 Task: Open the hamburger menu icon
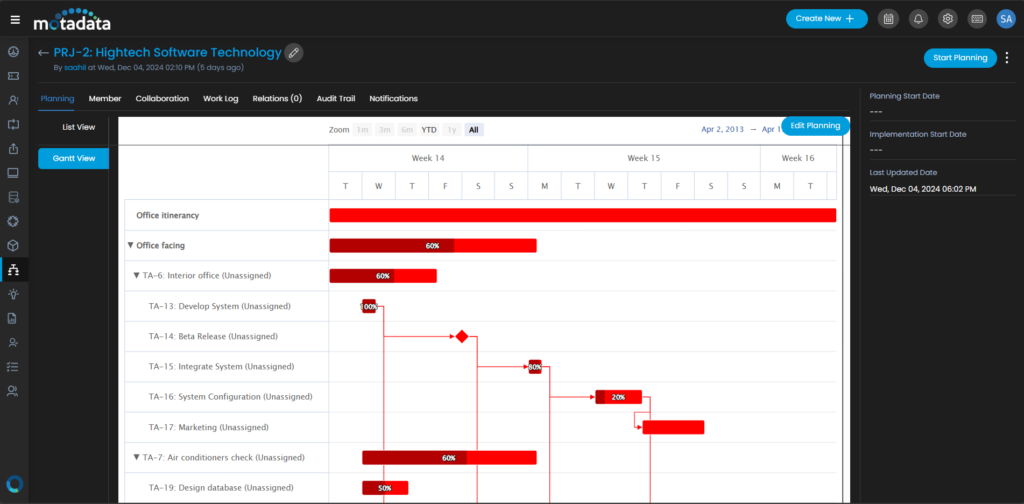(x=15, y=19)
